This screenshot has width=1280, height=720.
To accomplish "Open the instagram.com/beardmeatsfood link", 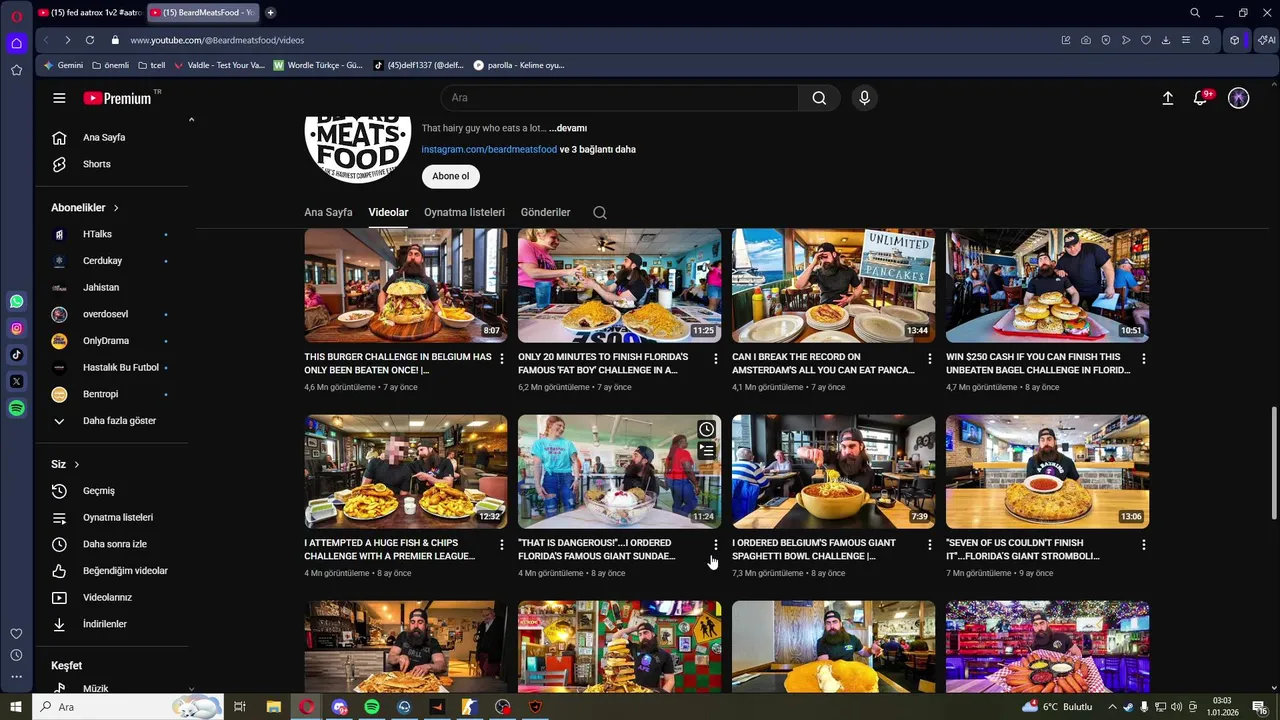I will tap(489, 149).
